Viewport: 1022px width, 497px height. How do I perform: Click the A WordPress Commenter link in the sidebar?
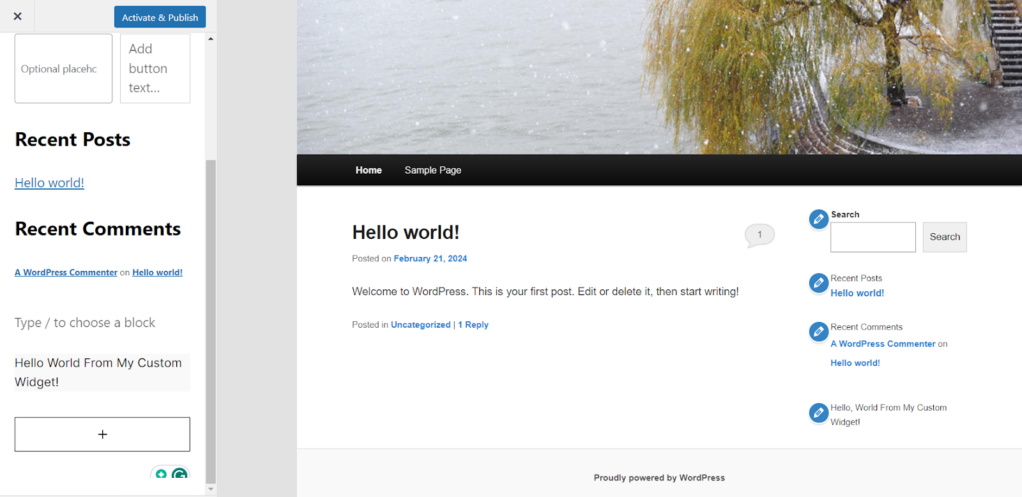click(x=883, y=343)
